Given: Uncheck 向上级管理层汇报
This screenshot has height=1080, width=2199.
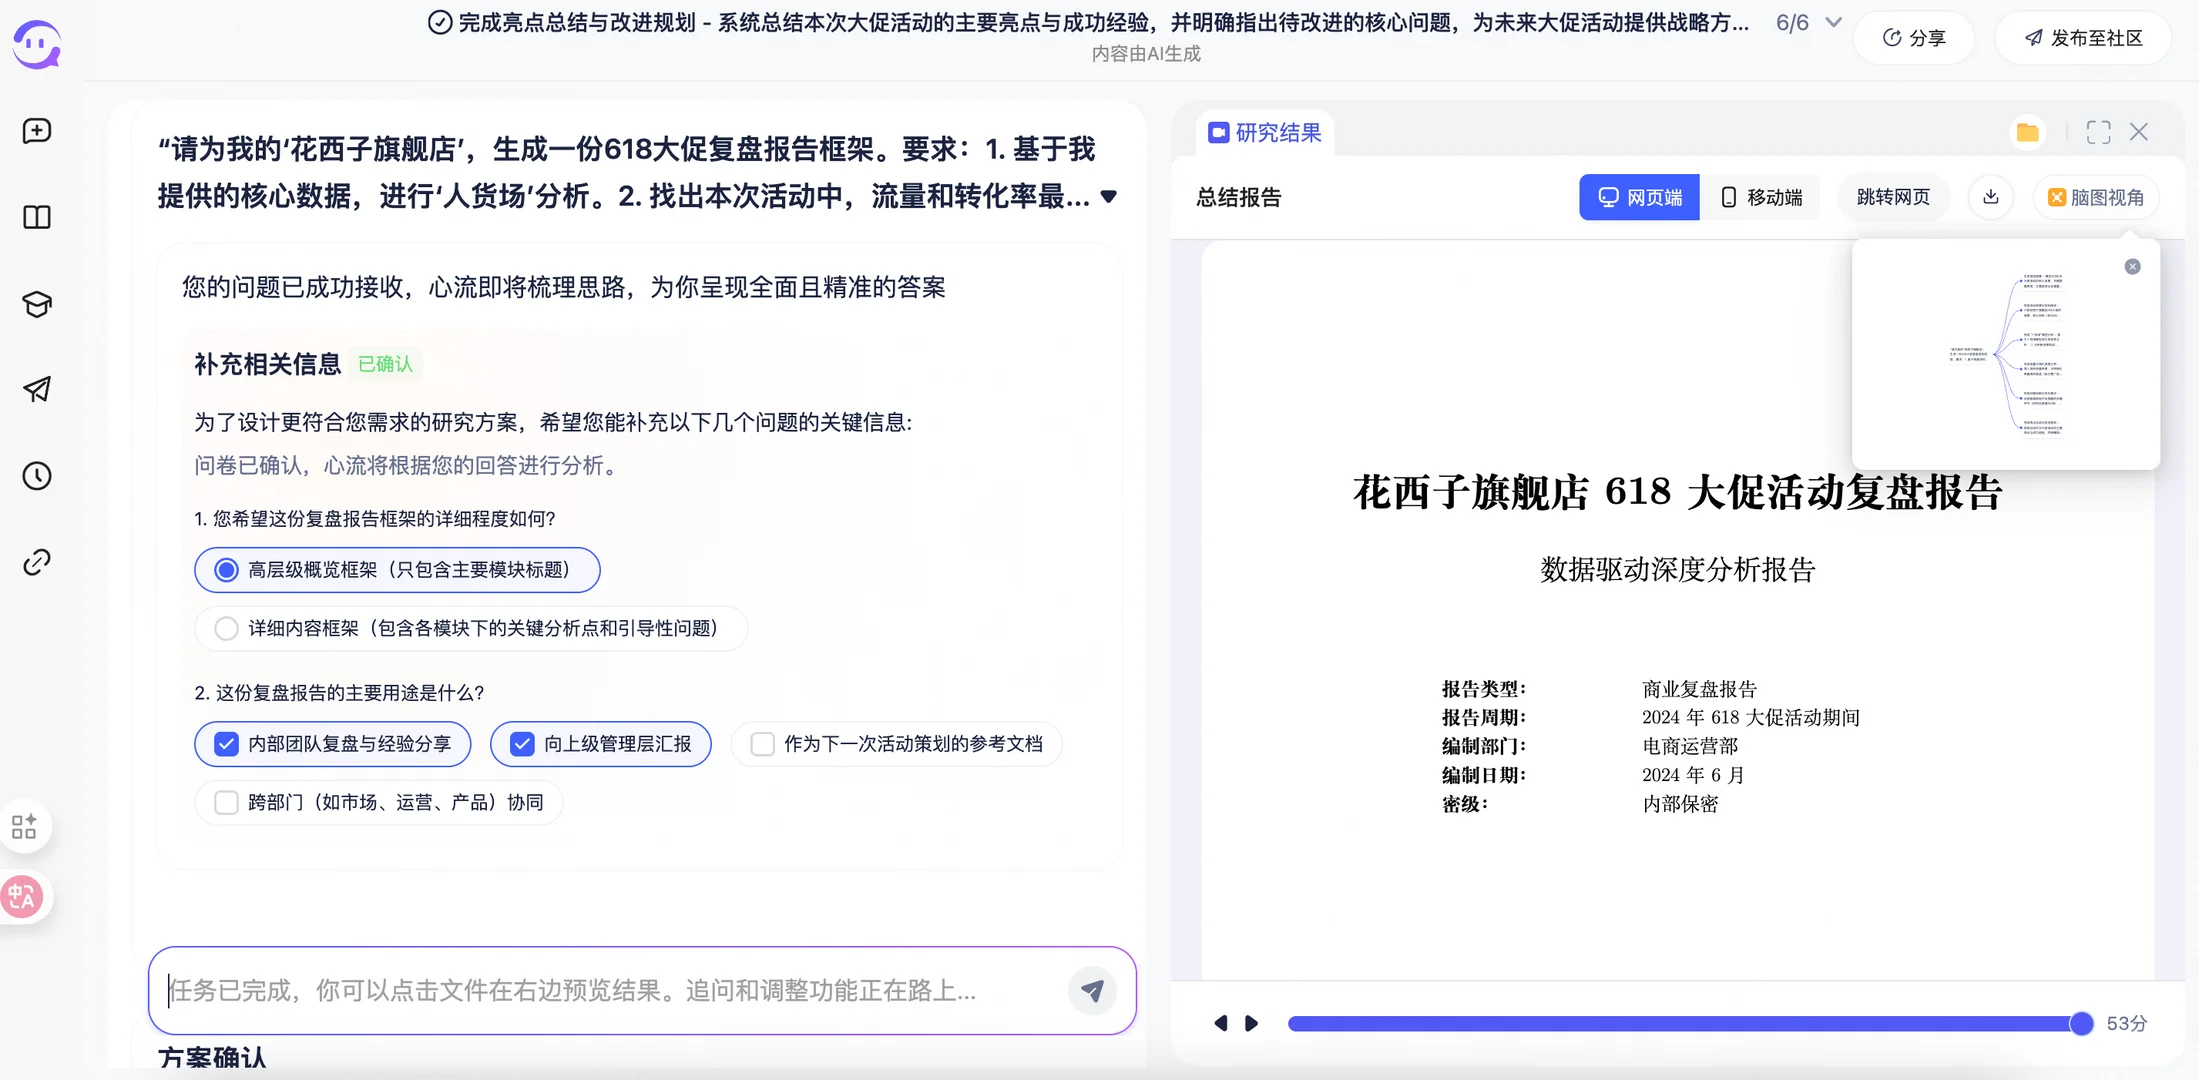Looking at the screenshot, I should click(x=600, y=744).
